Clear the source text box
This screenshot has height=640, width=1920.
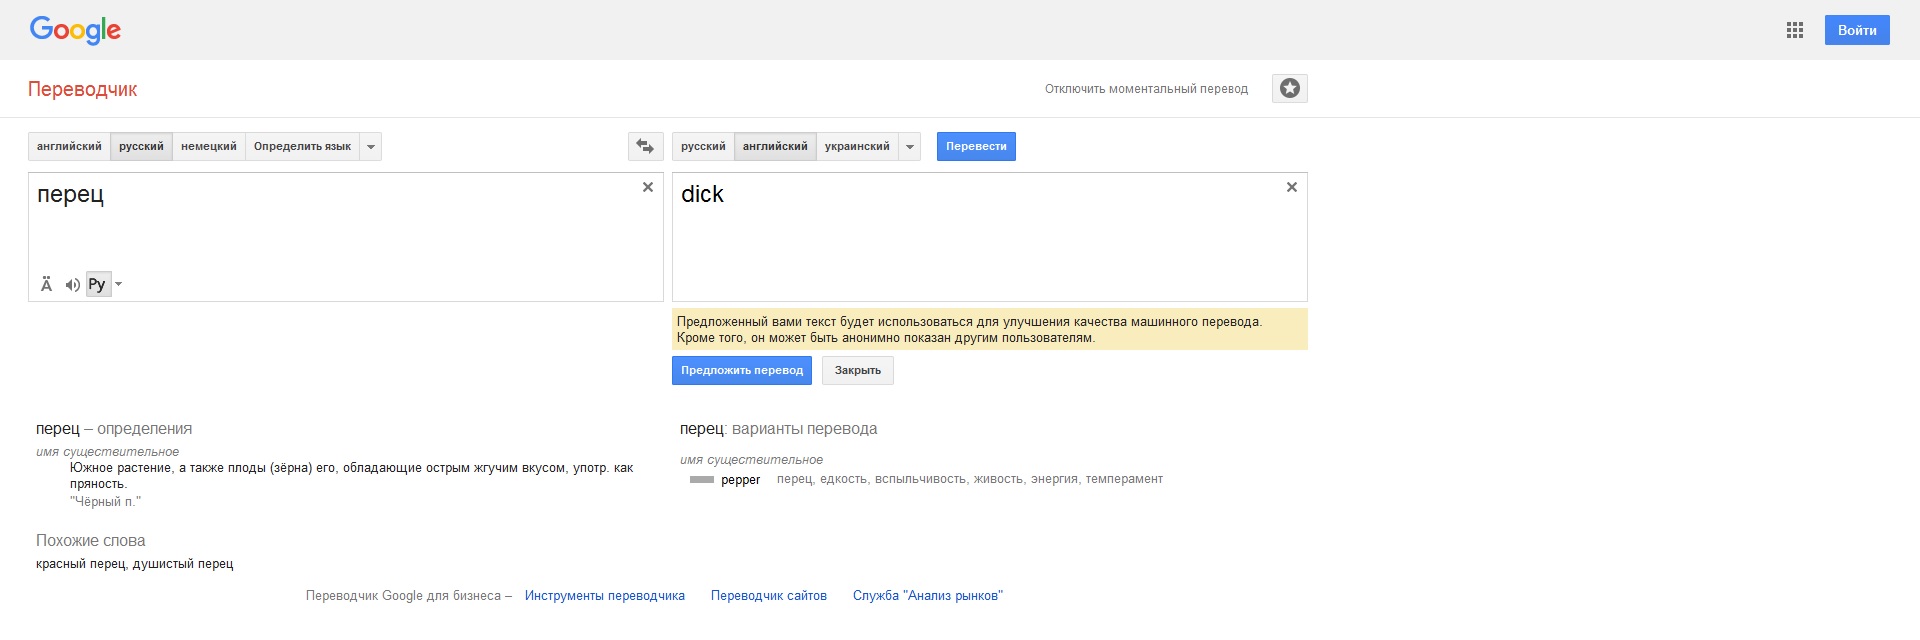click(648, 187)
